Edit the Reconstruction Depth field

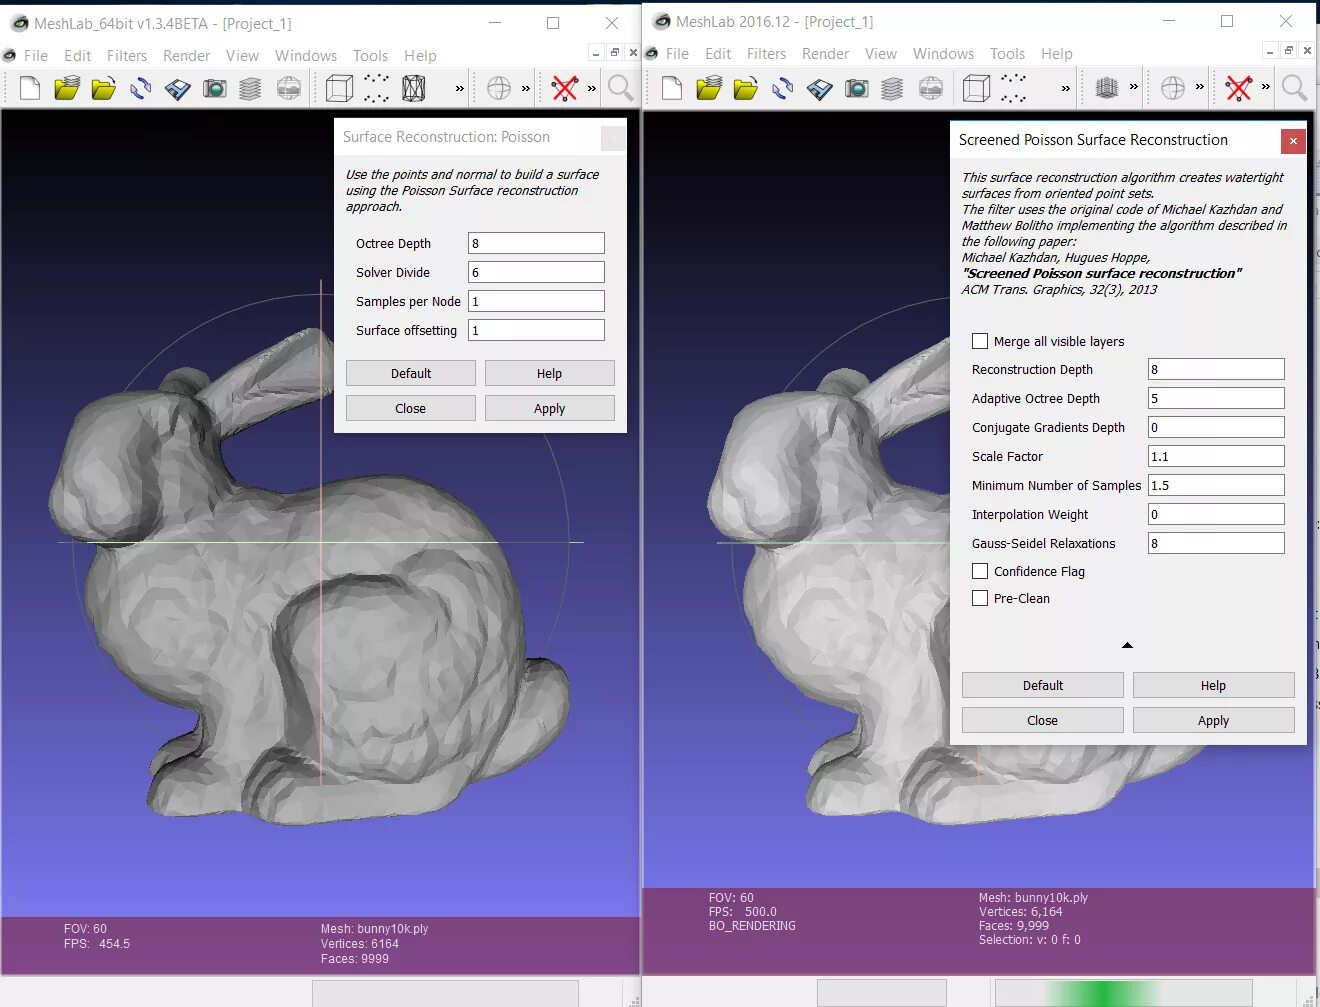pyautogui.click(x=1216, y=369)
